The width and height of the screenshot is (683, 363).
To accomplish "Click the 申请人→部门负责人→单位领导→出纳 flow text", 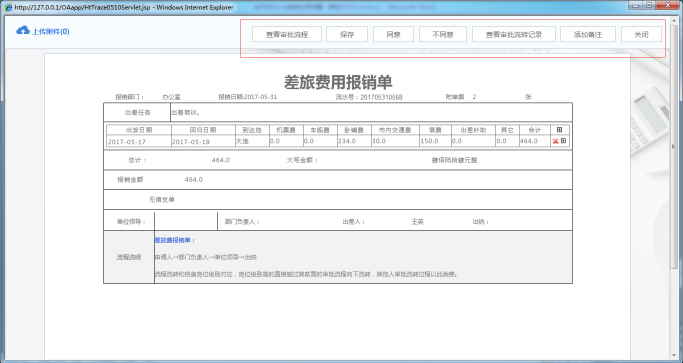I will (x=206, y=258).
